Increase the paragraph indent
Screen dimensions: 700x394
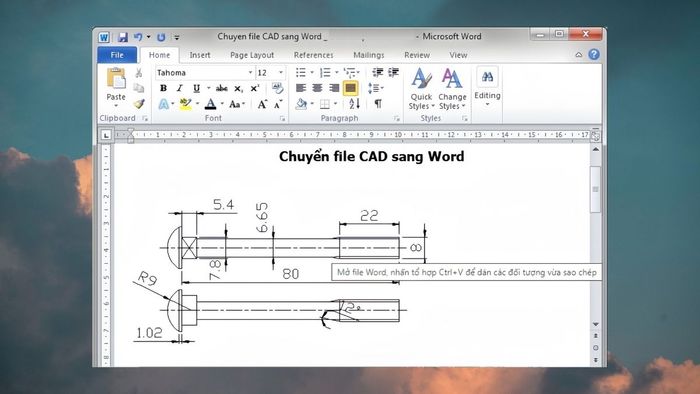coord(393,72)
